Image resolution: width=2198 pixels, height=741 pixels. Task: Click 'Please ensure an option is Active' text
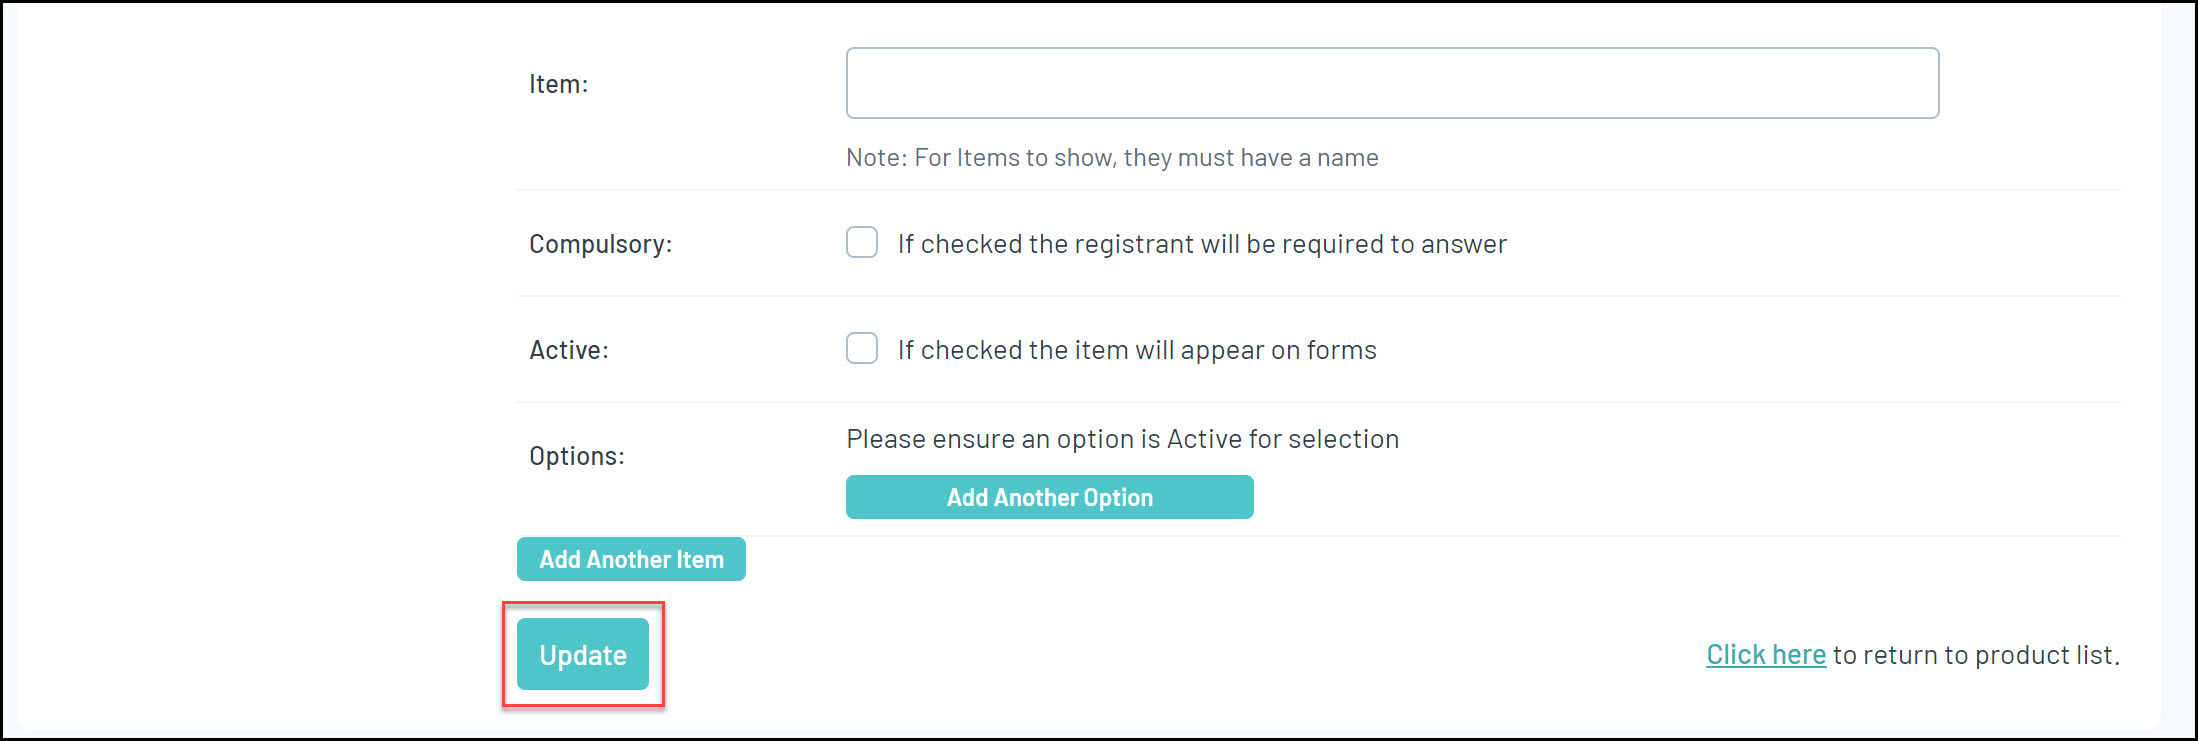coord(1122,439)
